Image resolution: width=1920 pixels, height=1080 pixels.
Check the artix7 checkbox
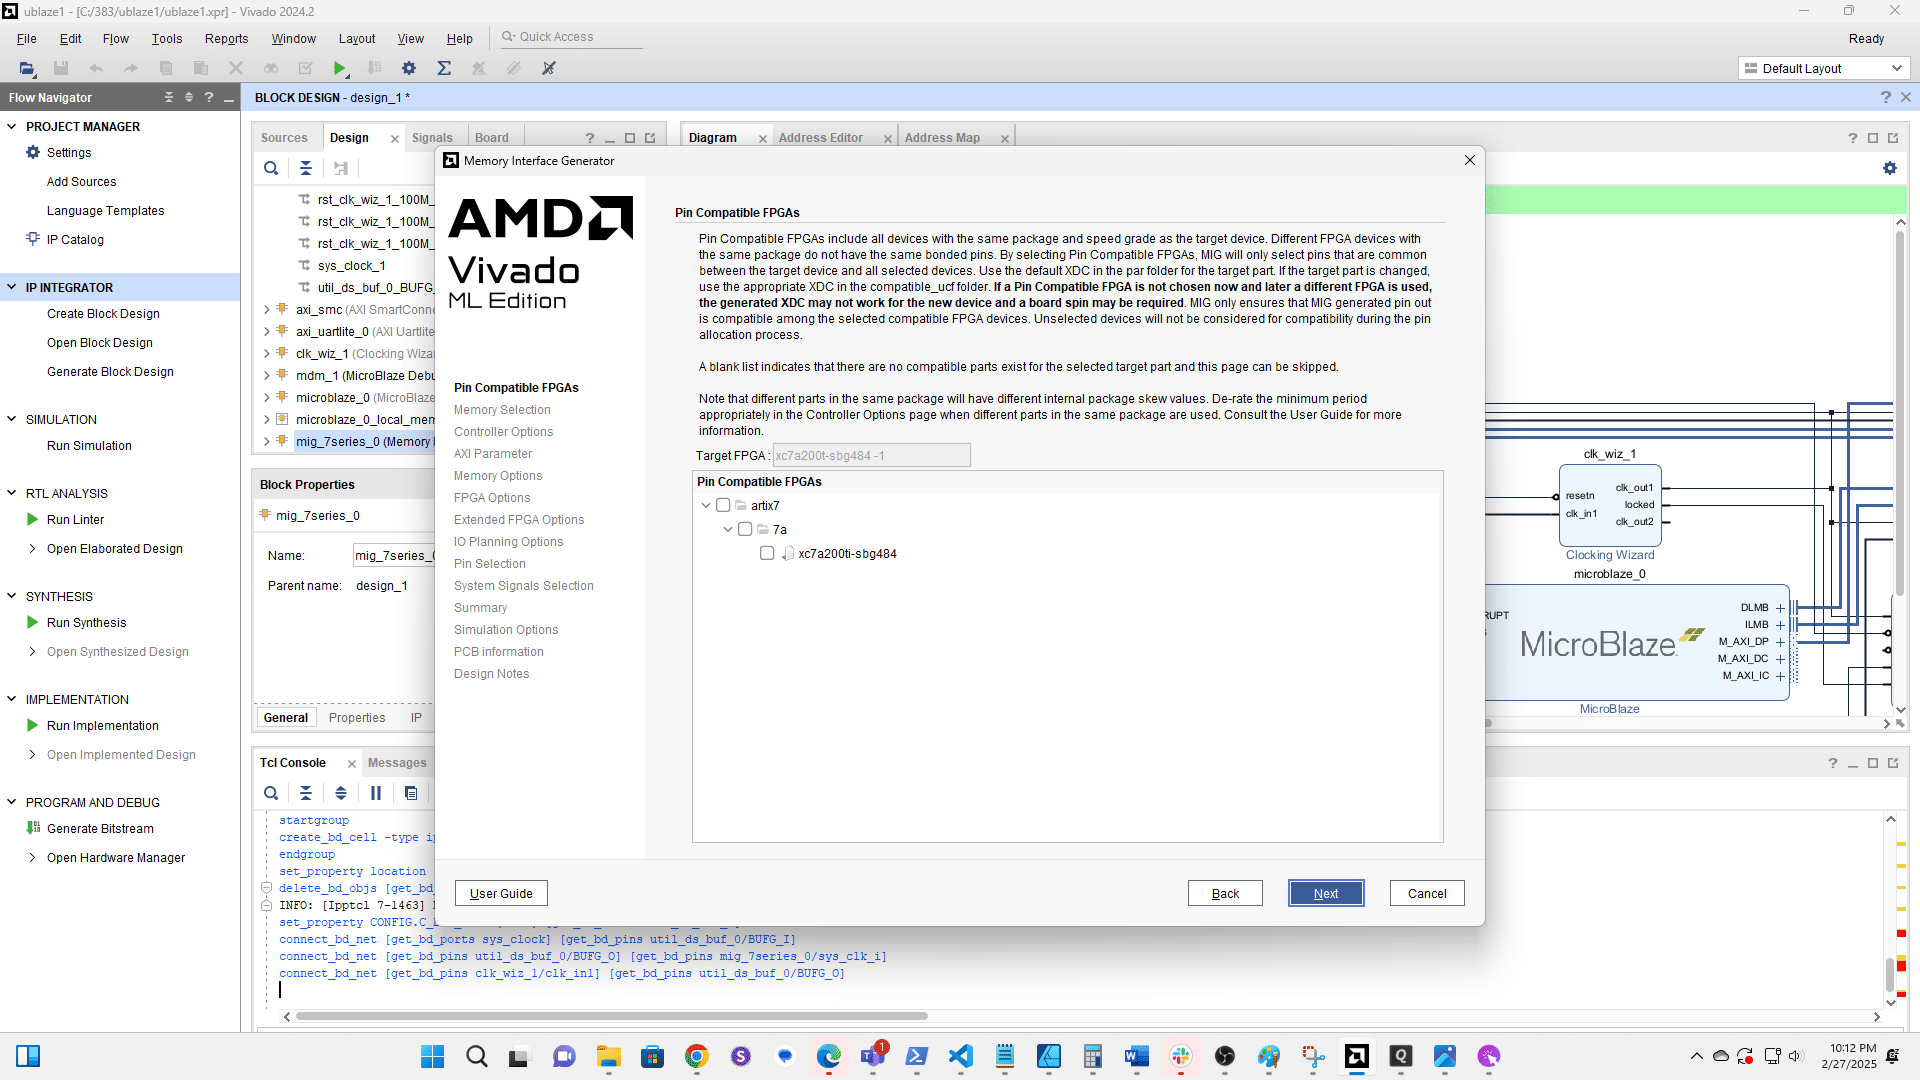click(x=723, y=505)
